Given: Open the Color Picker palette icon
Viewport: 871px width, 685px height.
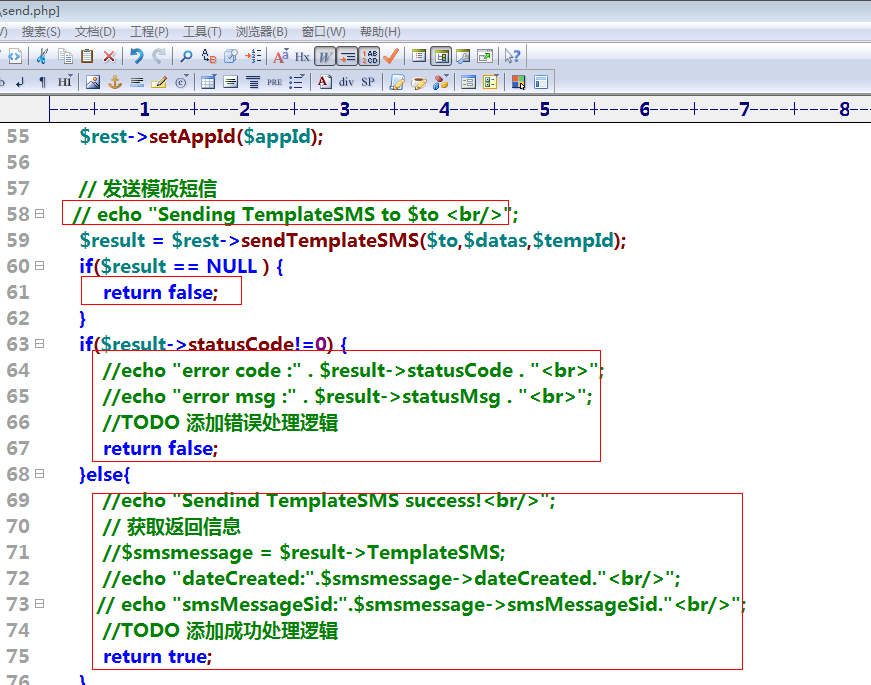Looking at the screenshot, I should 518,82.
